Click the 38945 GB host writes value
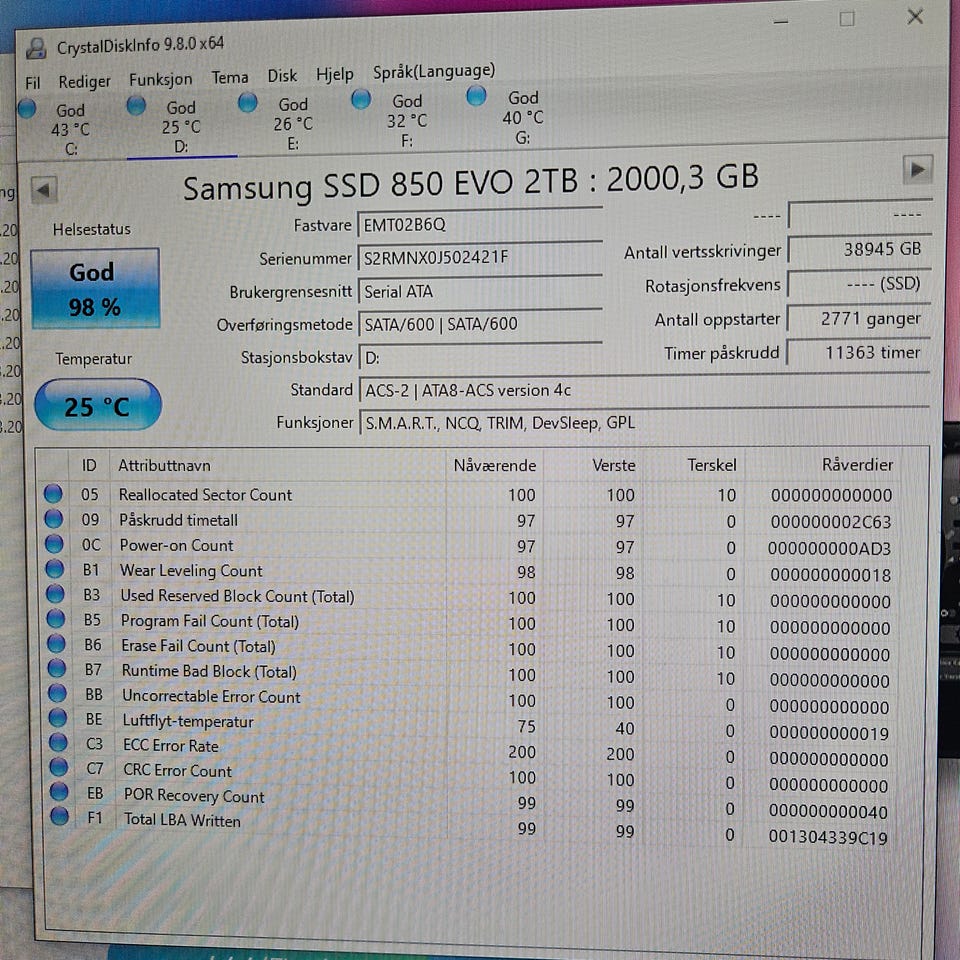The width and height of the screenshot is (960, 960). (859, 250)
